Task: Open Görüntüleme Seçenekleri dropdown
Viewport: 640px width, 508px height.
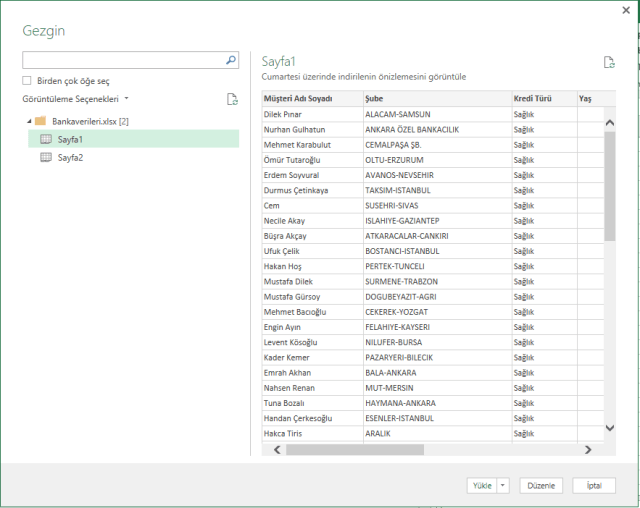Action: [x=127, y=98]
